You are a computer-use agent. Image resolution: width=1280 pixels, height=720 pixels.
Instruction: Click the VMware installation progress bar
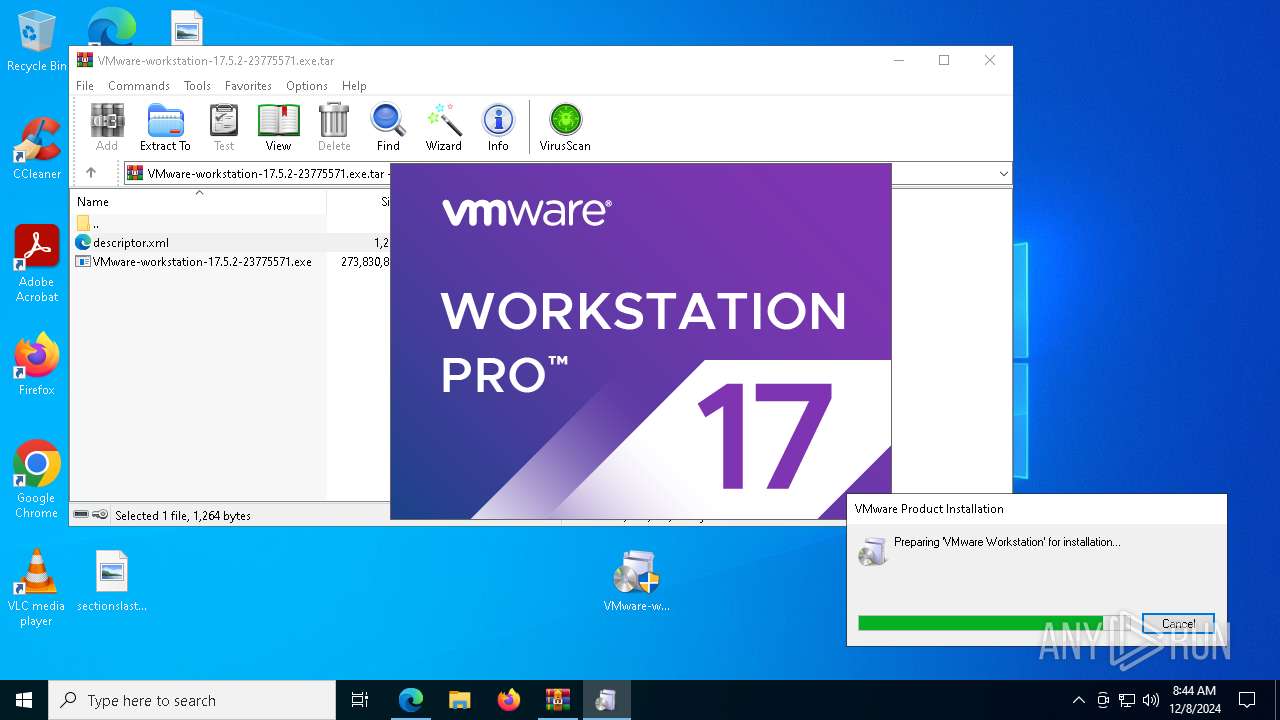(x=993, y=623)
